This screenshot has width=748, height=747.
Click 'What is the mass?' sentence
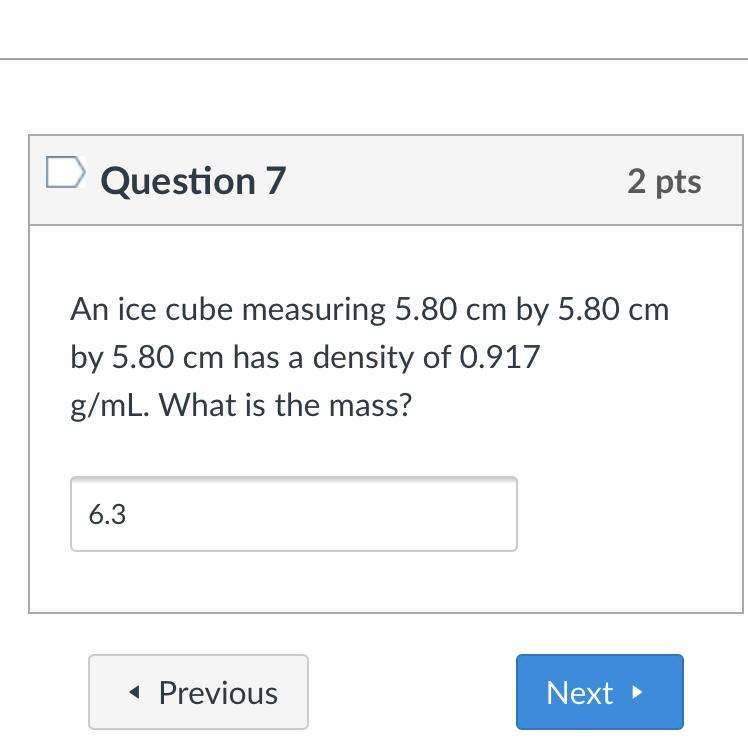point(285,405)
